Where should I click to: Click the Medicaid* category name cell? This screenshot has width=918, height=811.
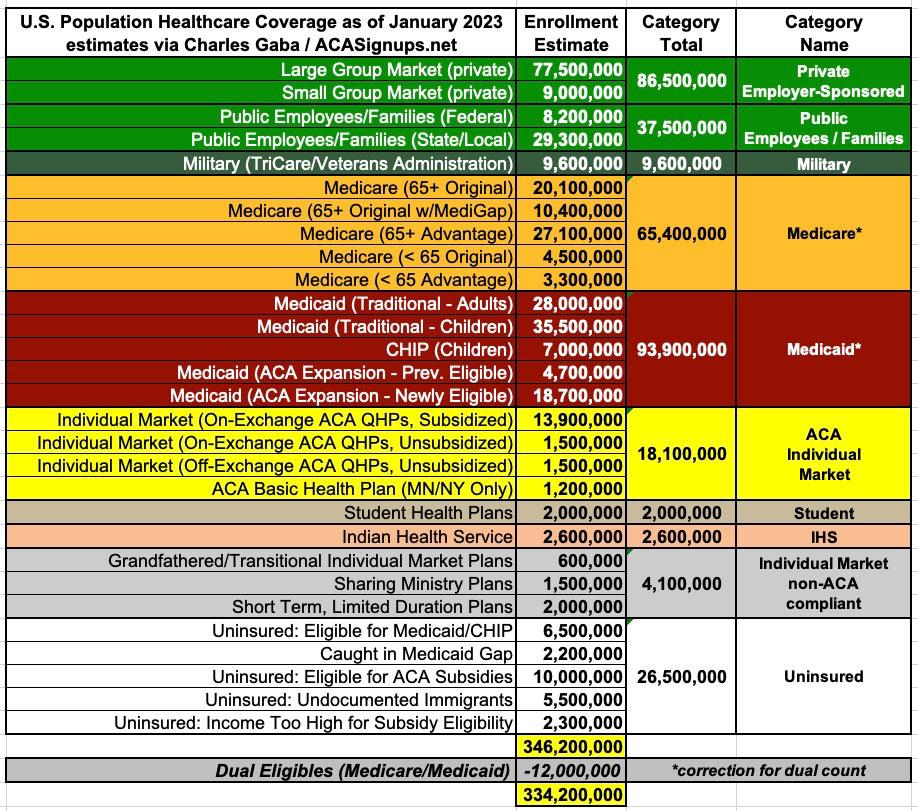pos(823,350)
